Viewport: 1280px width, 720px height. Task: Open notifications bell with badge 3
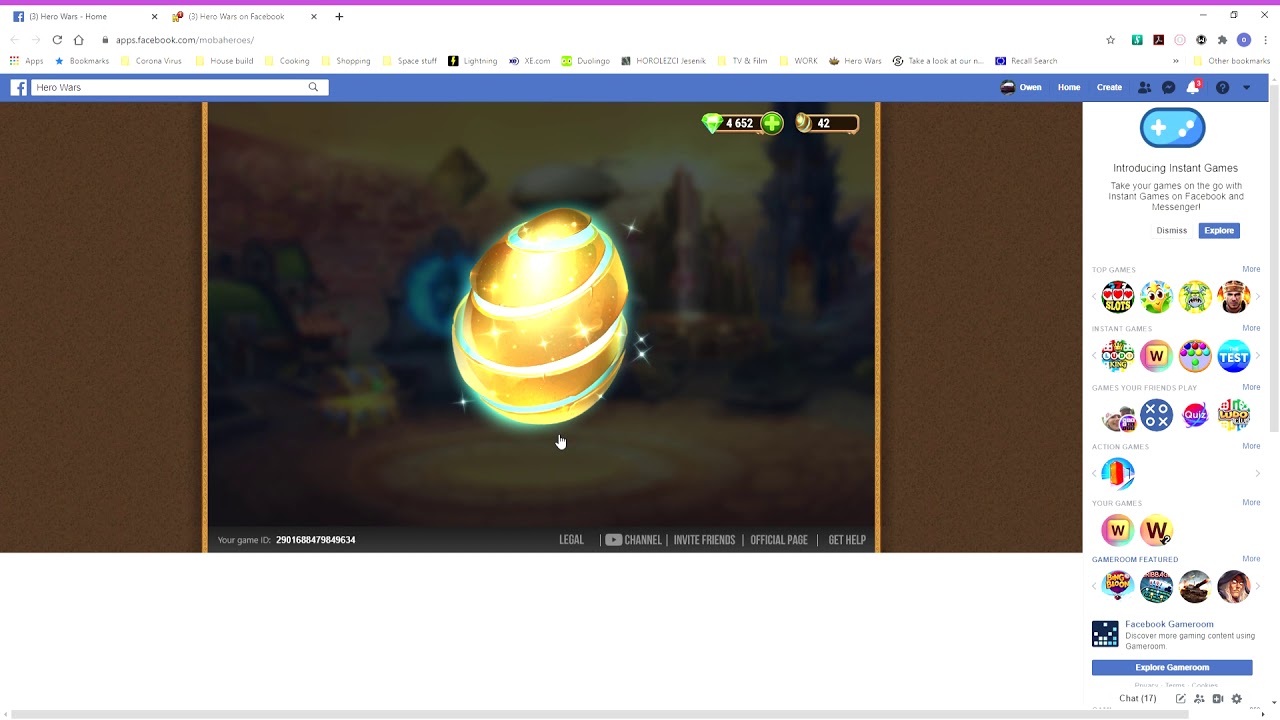coord(1192,87)
